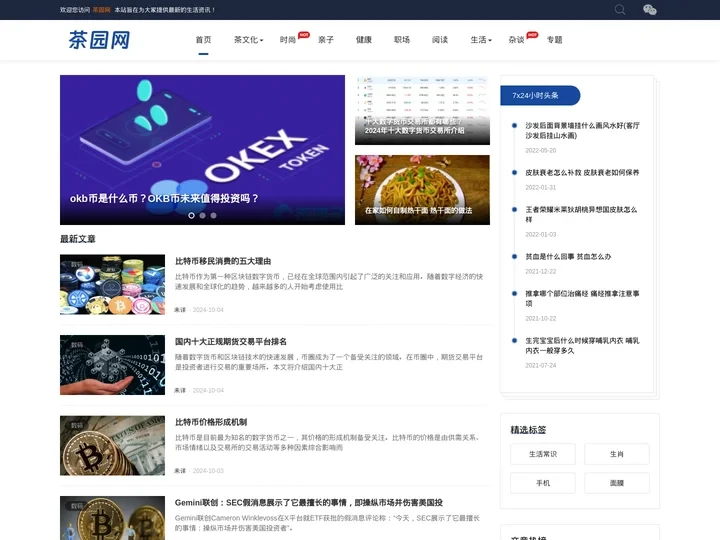Open the 亲子 nav item
Screen dimensions: 720x540
(326, 40)
